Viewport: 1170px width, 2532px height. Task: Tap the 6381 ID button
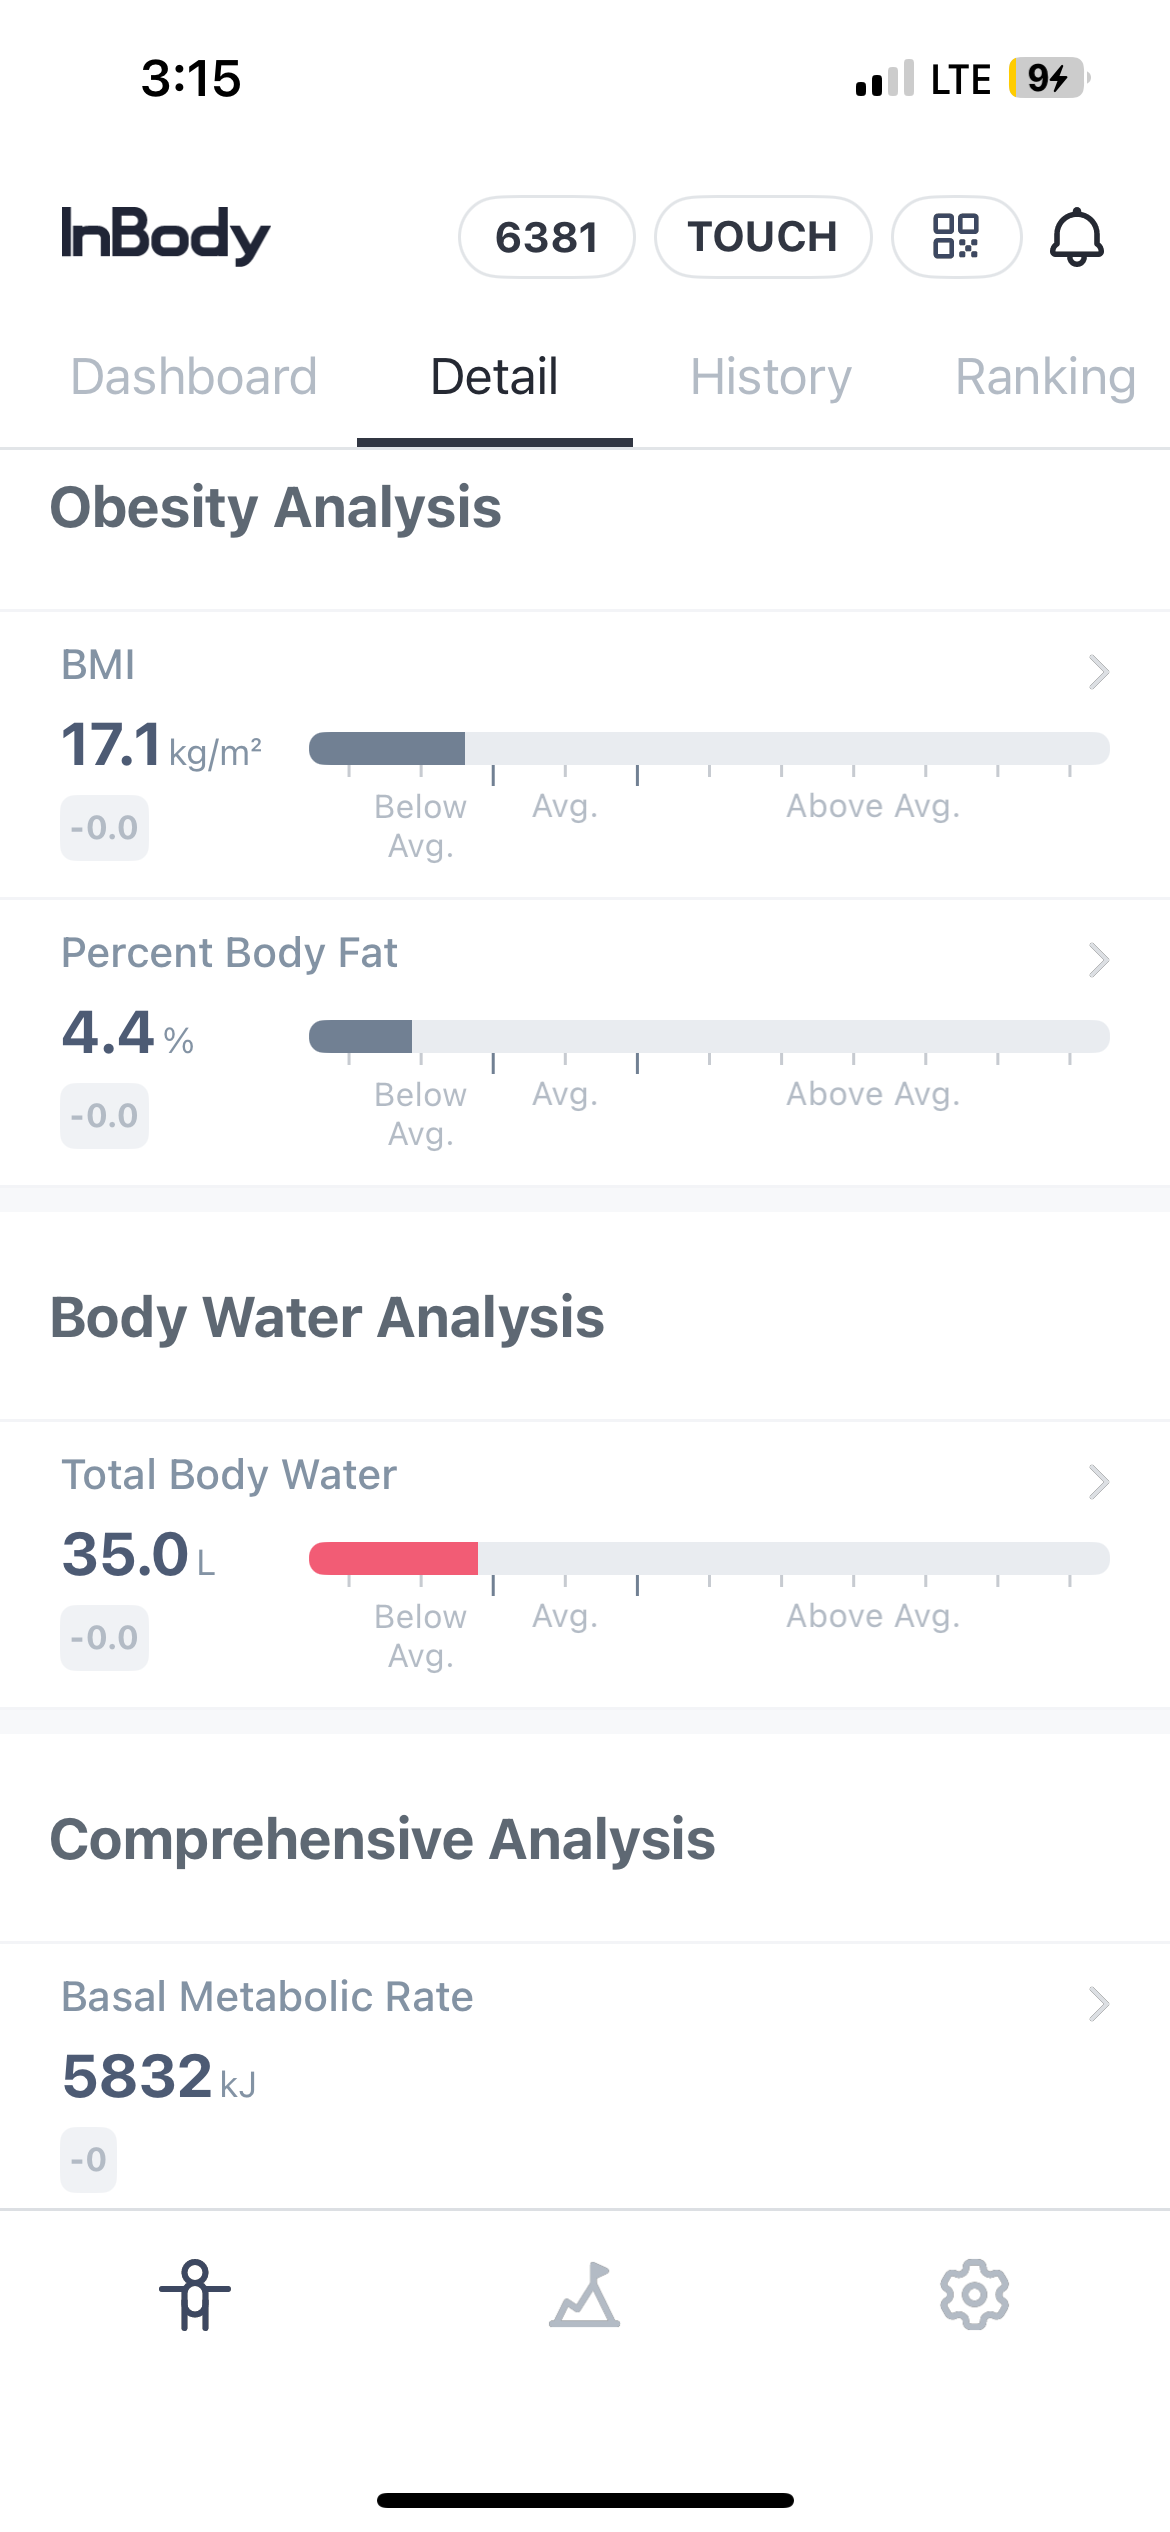click(x=546, y=237)
